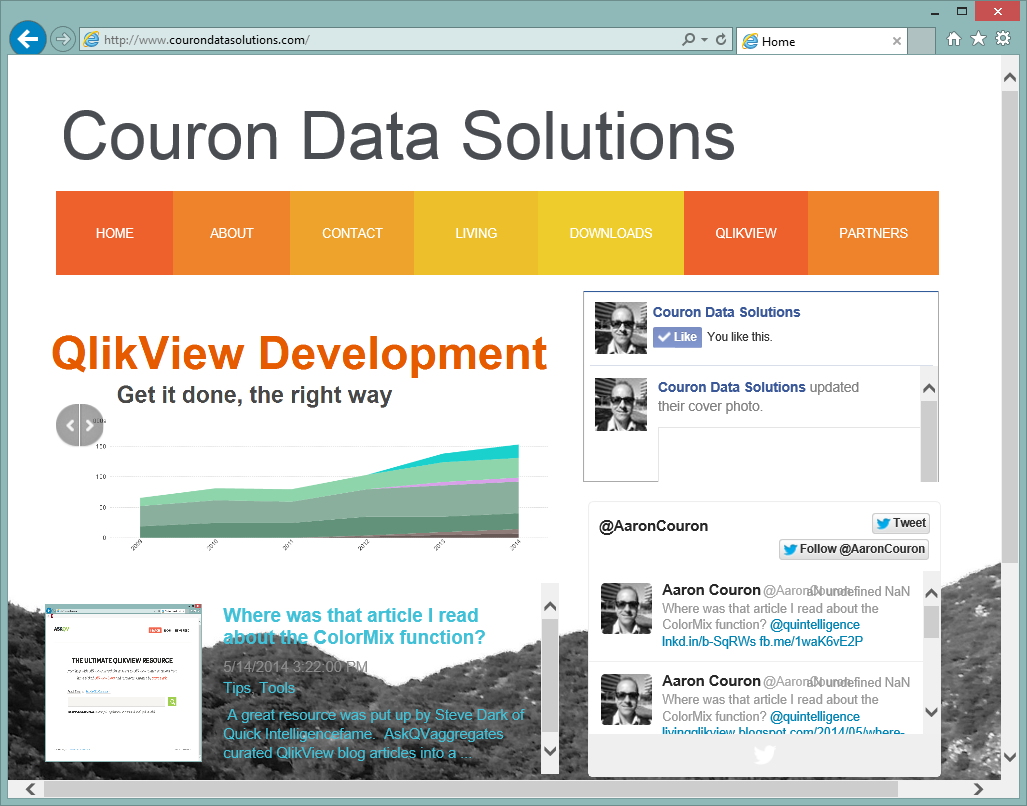This screenshot has height=806, width=1027.
Task: Click the Twitter bird footer icon
Action: point(764,755)
